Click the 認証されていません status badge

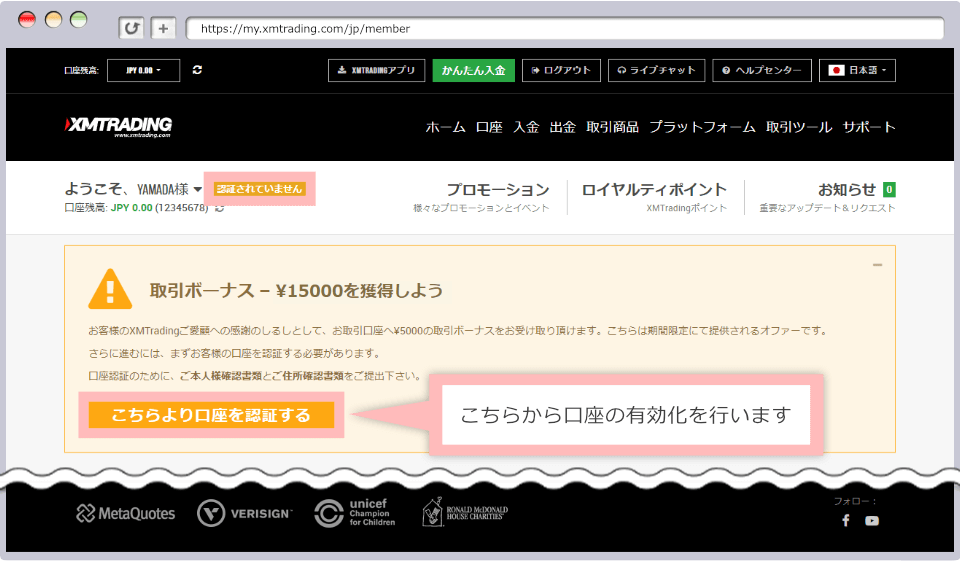pyautogui.click(x=260, y=189)
